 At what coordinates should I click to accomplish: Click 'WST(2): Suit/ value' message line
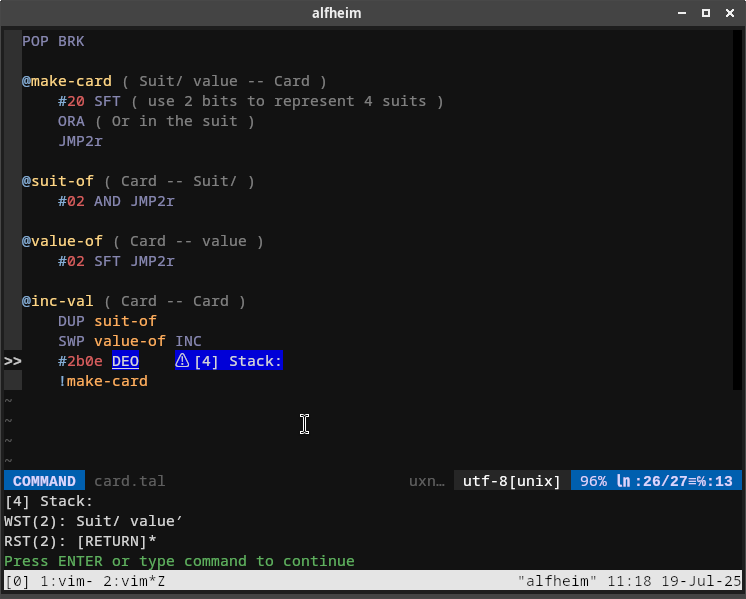tap(93, 521)
